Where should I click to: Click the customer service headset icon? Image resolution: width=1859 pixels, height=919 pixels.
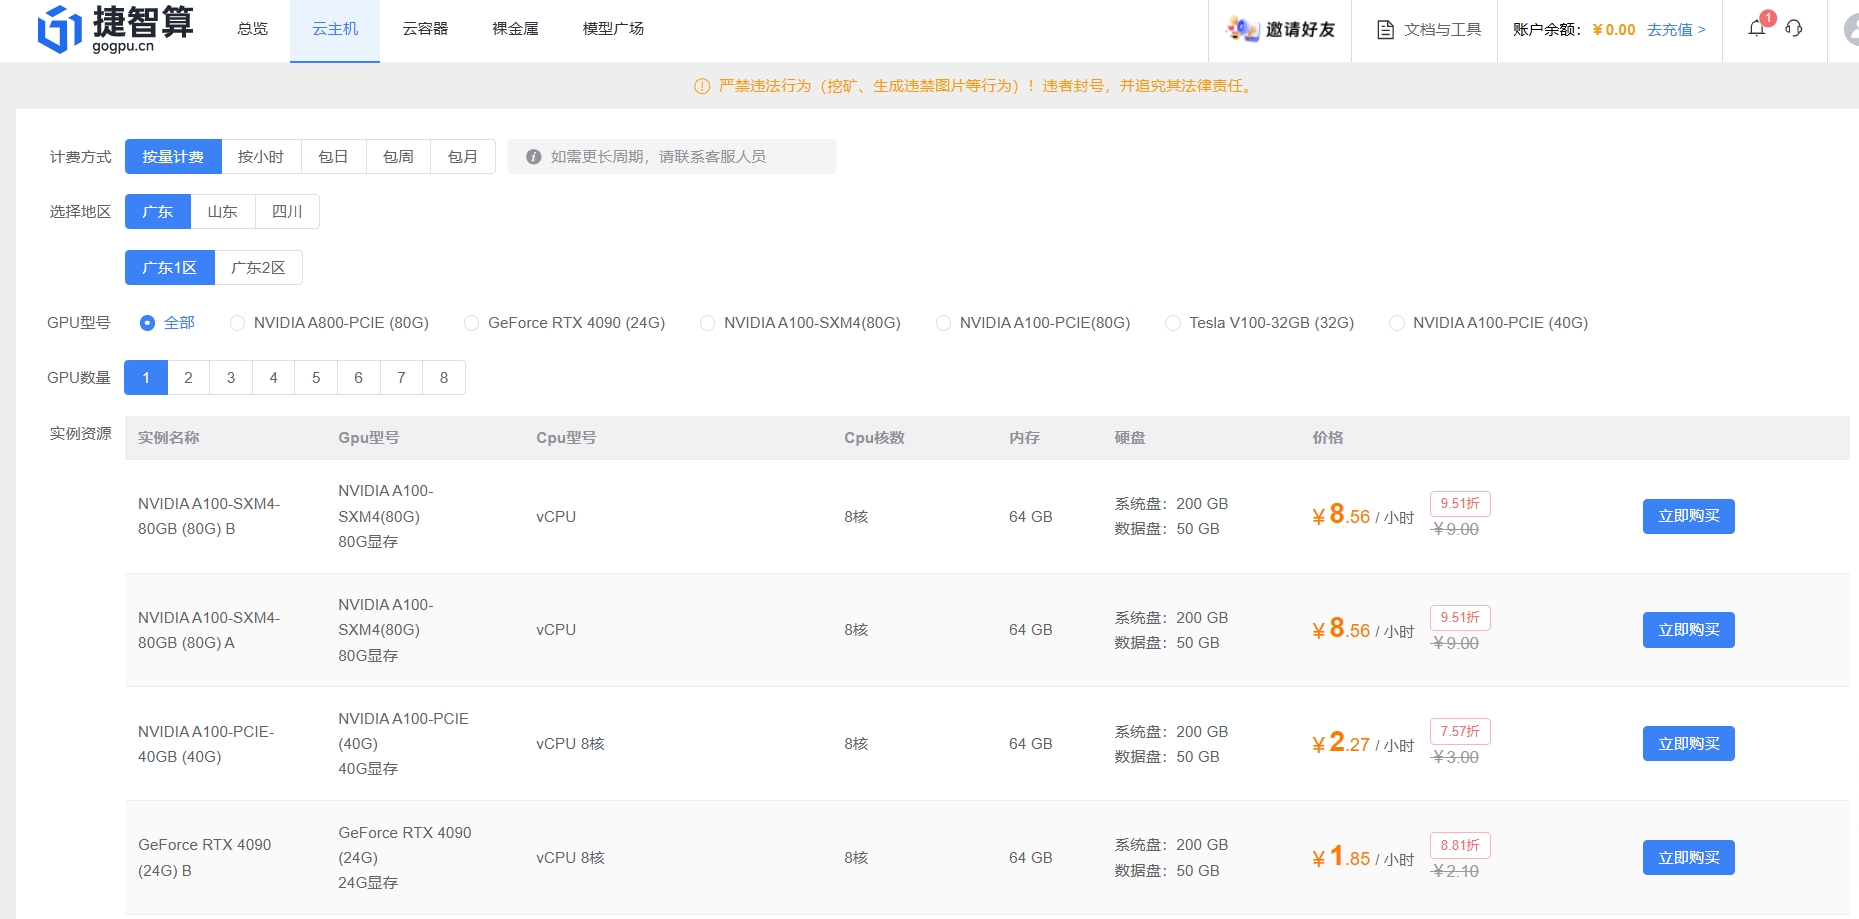(1794, 28)
